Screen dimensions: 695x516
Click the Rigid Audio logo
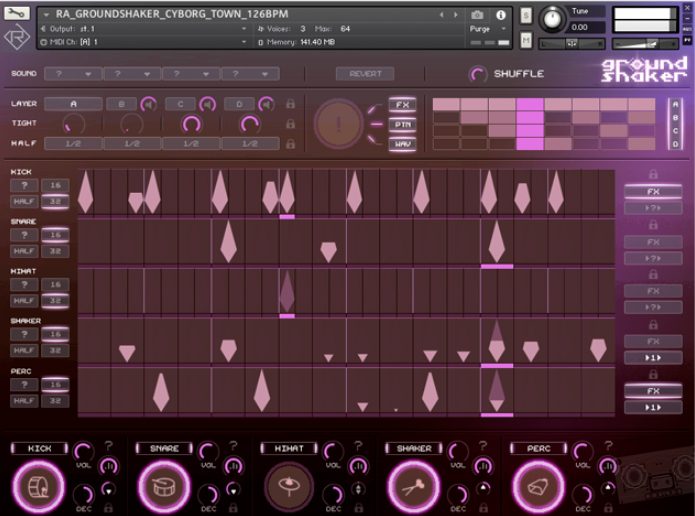[x=17, y=37]
